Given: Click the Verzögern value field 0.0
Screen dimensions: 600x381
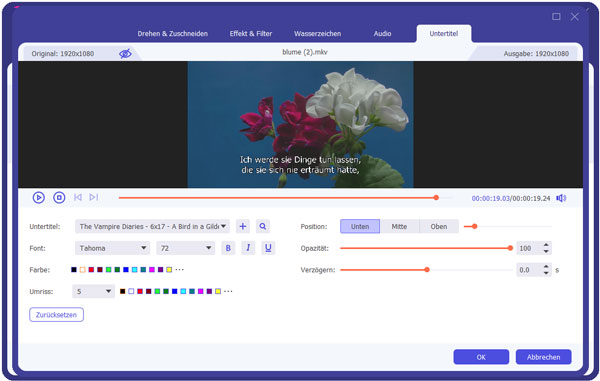Looking at the screenshot, I should [x=529, y=270].
